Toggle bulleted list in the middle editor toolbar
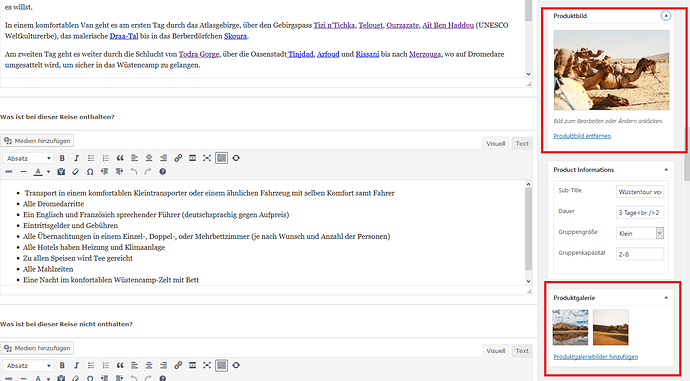 [91, 158]
